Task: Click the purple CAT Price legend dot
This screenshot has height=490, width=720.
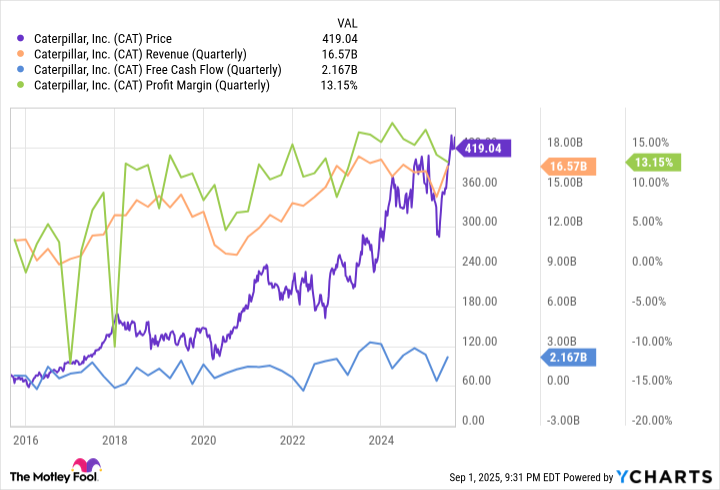Action: click(20, 39)
